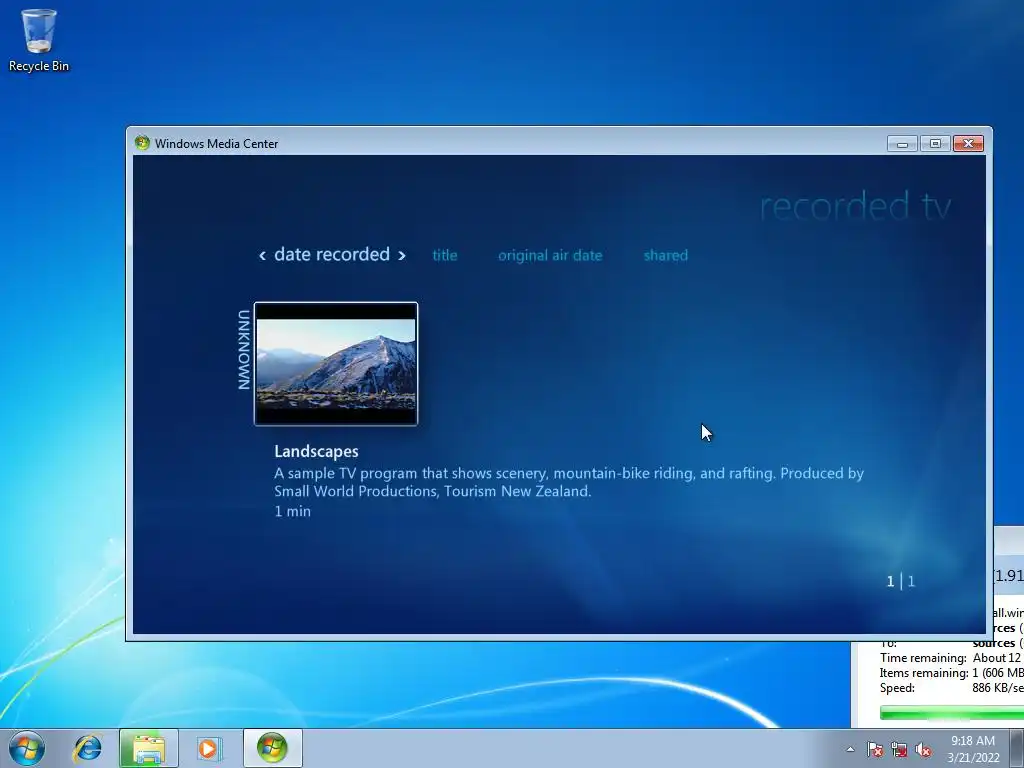Minimize the Windows Media Center window
Image resolution: width=1024 pixels, height=768 pixels.
903,144
